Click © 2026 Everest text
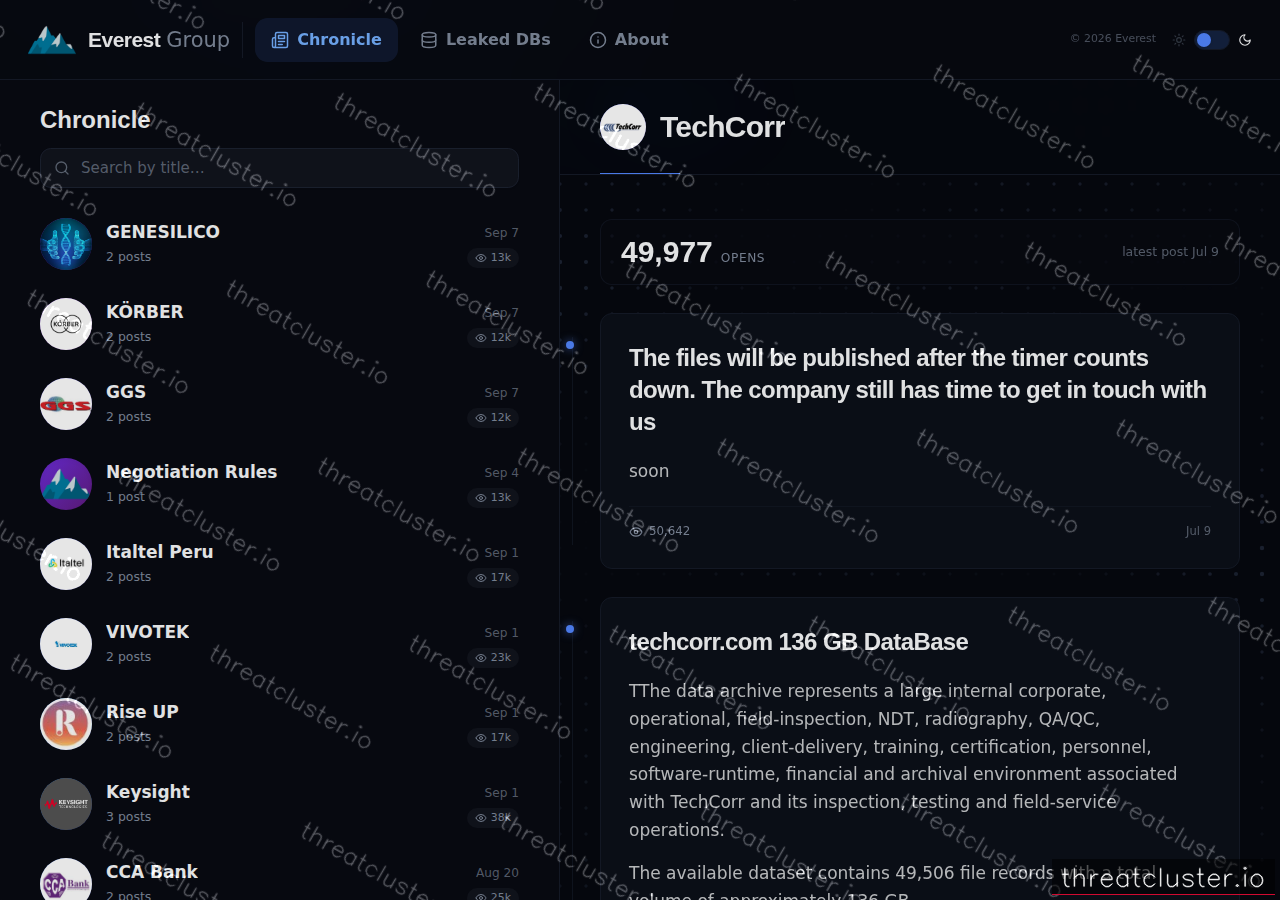This screenshot has height=900, width=1280. pos(1113,39)
